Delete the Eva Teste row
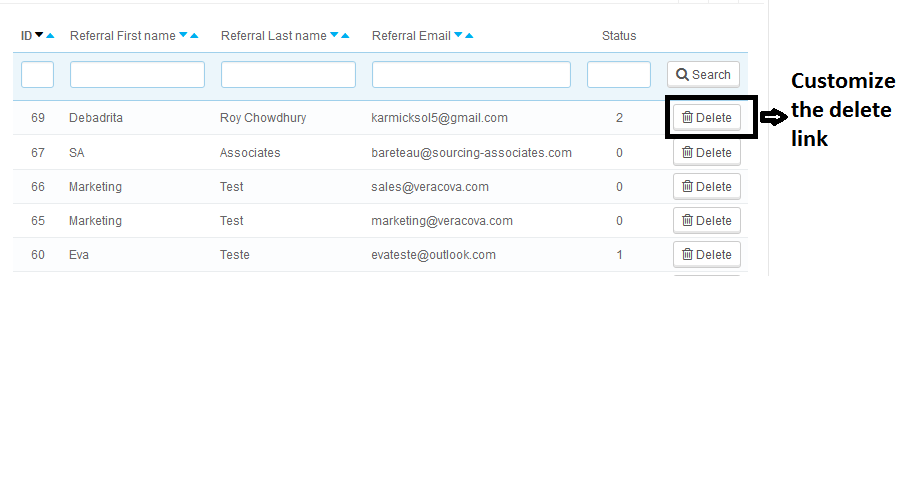 tap(707, 255)
